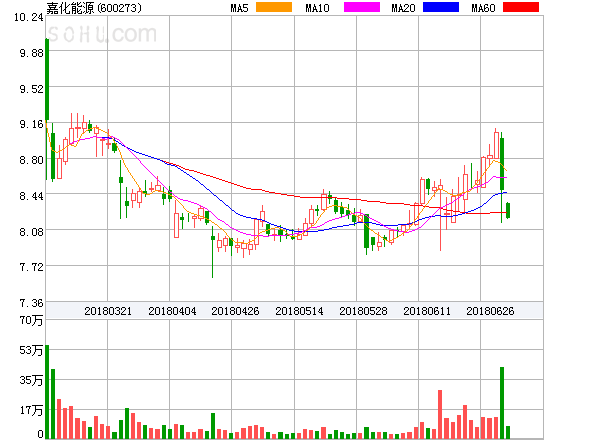Click the 7.36 price axis label
Screen dimensions: 600x440
coord(24,303)
